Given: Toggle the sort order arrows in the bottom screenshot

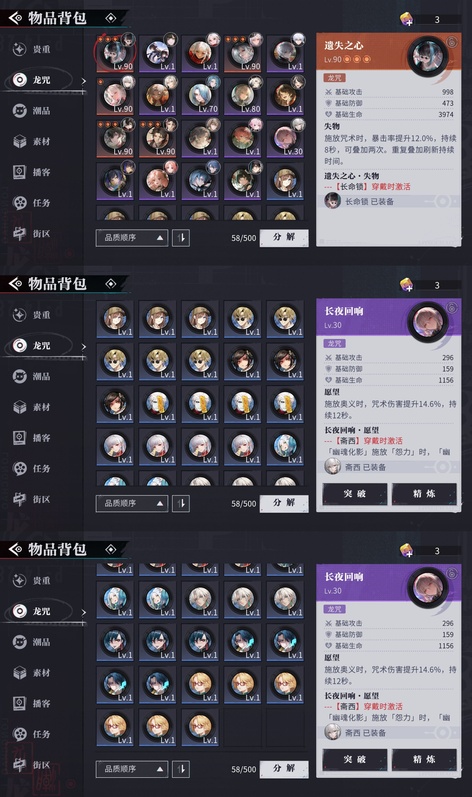Looking at the screenshot, I should [181, 769].
